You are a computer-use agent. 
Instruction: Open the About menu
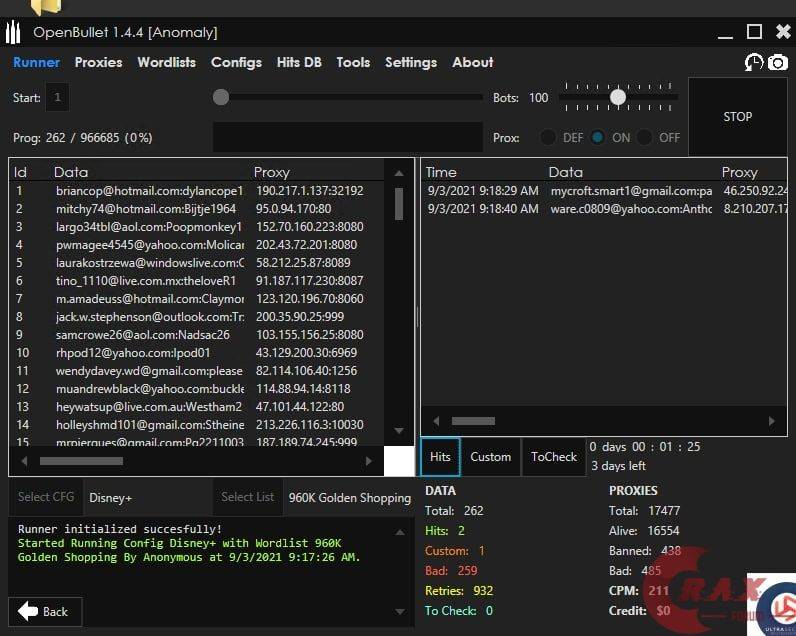click(x=473, y=62)
